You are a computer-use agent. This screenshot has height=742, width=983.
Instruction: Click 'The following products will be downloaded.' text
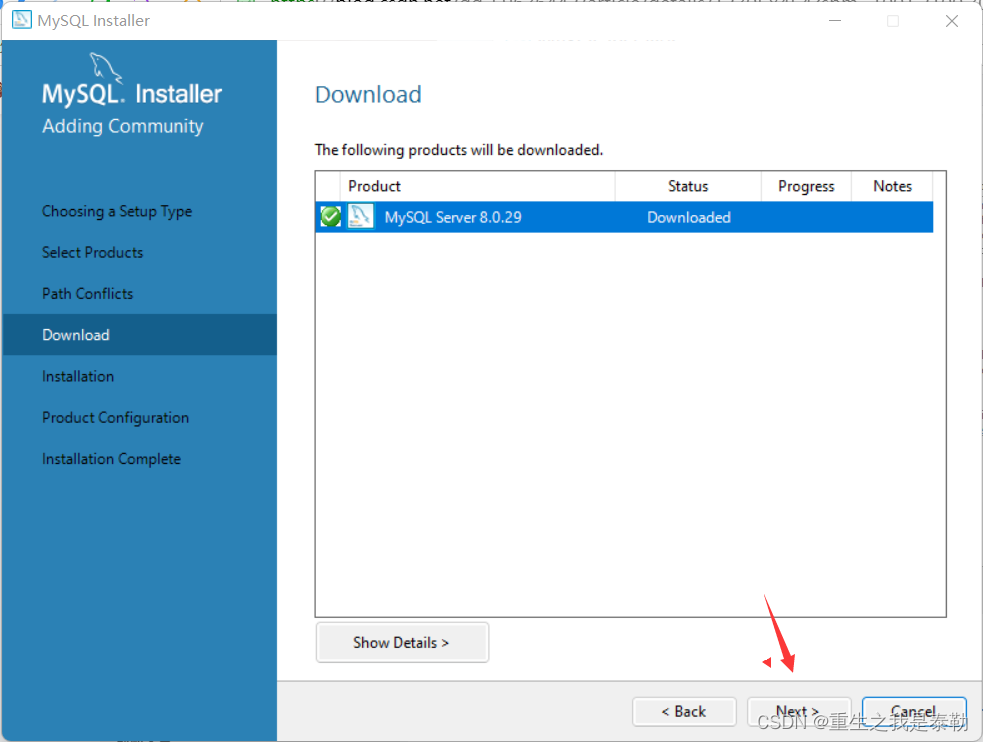coord(459,150)
